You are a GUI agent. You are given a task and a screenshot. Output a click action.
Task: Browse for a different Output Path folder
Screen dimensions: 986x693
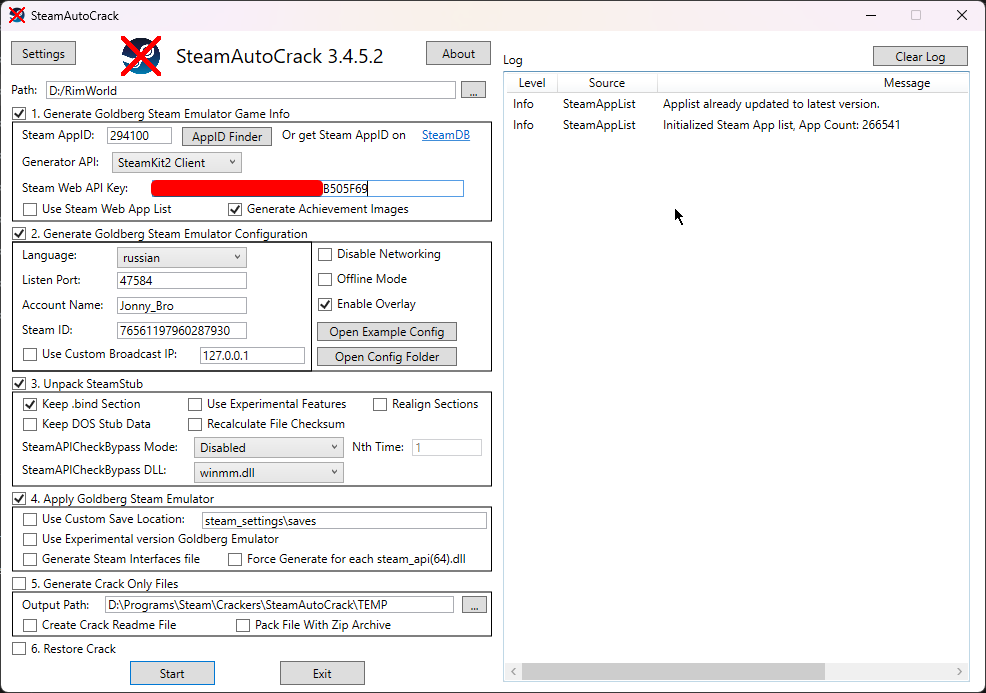[473, 604]
